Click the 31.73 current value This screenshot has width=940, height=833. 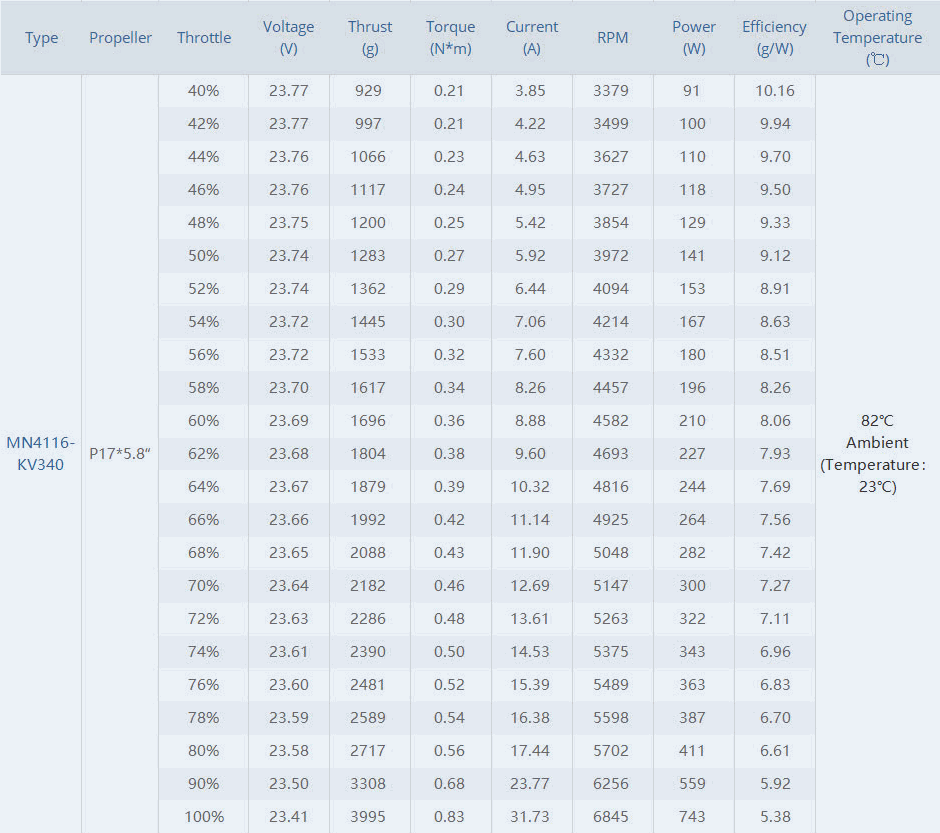(x=532, y=816)
